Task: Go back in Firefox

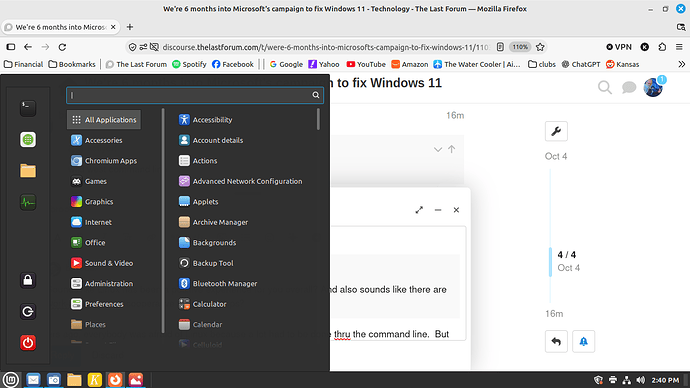Action: 28,47
